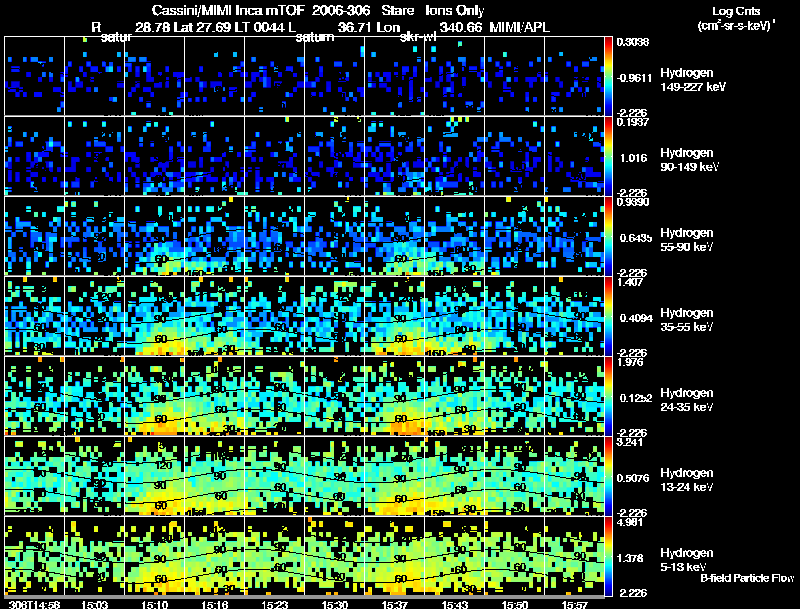The width and height of the screenshot is (800, 609).
Task: Select the 0.5076 colorbar value
Action: coord(633,478)
